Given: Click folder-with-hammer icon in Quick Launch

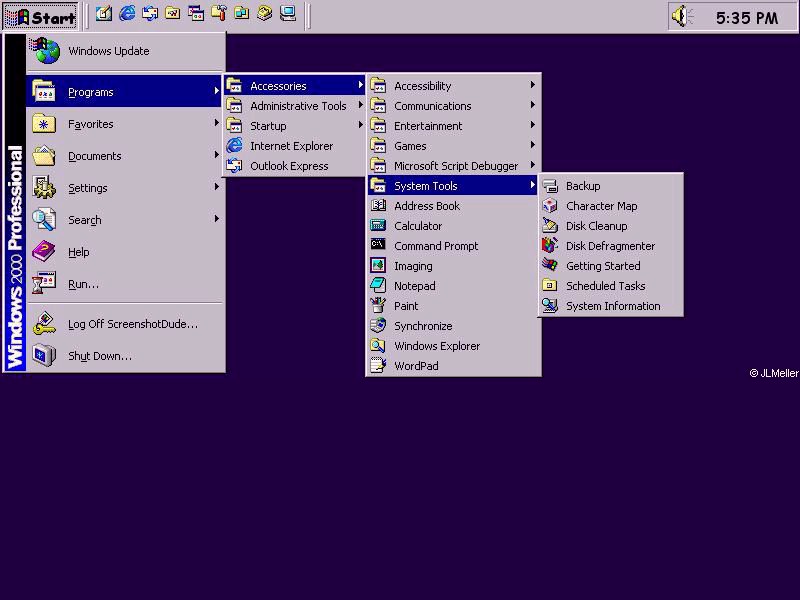Looking at the screenshot, I should click(219, 14).
